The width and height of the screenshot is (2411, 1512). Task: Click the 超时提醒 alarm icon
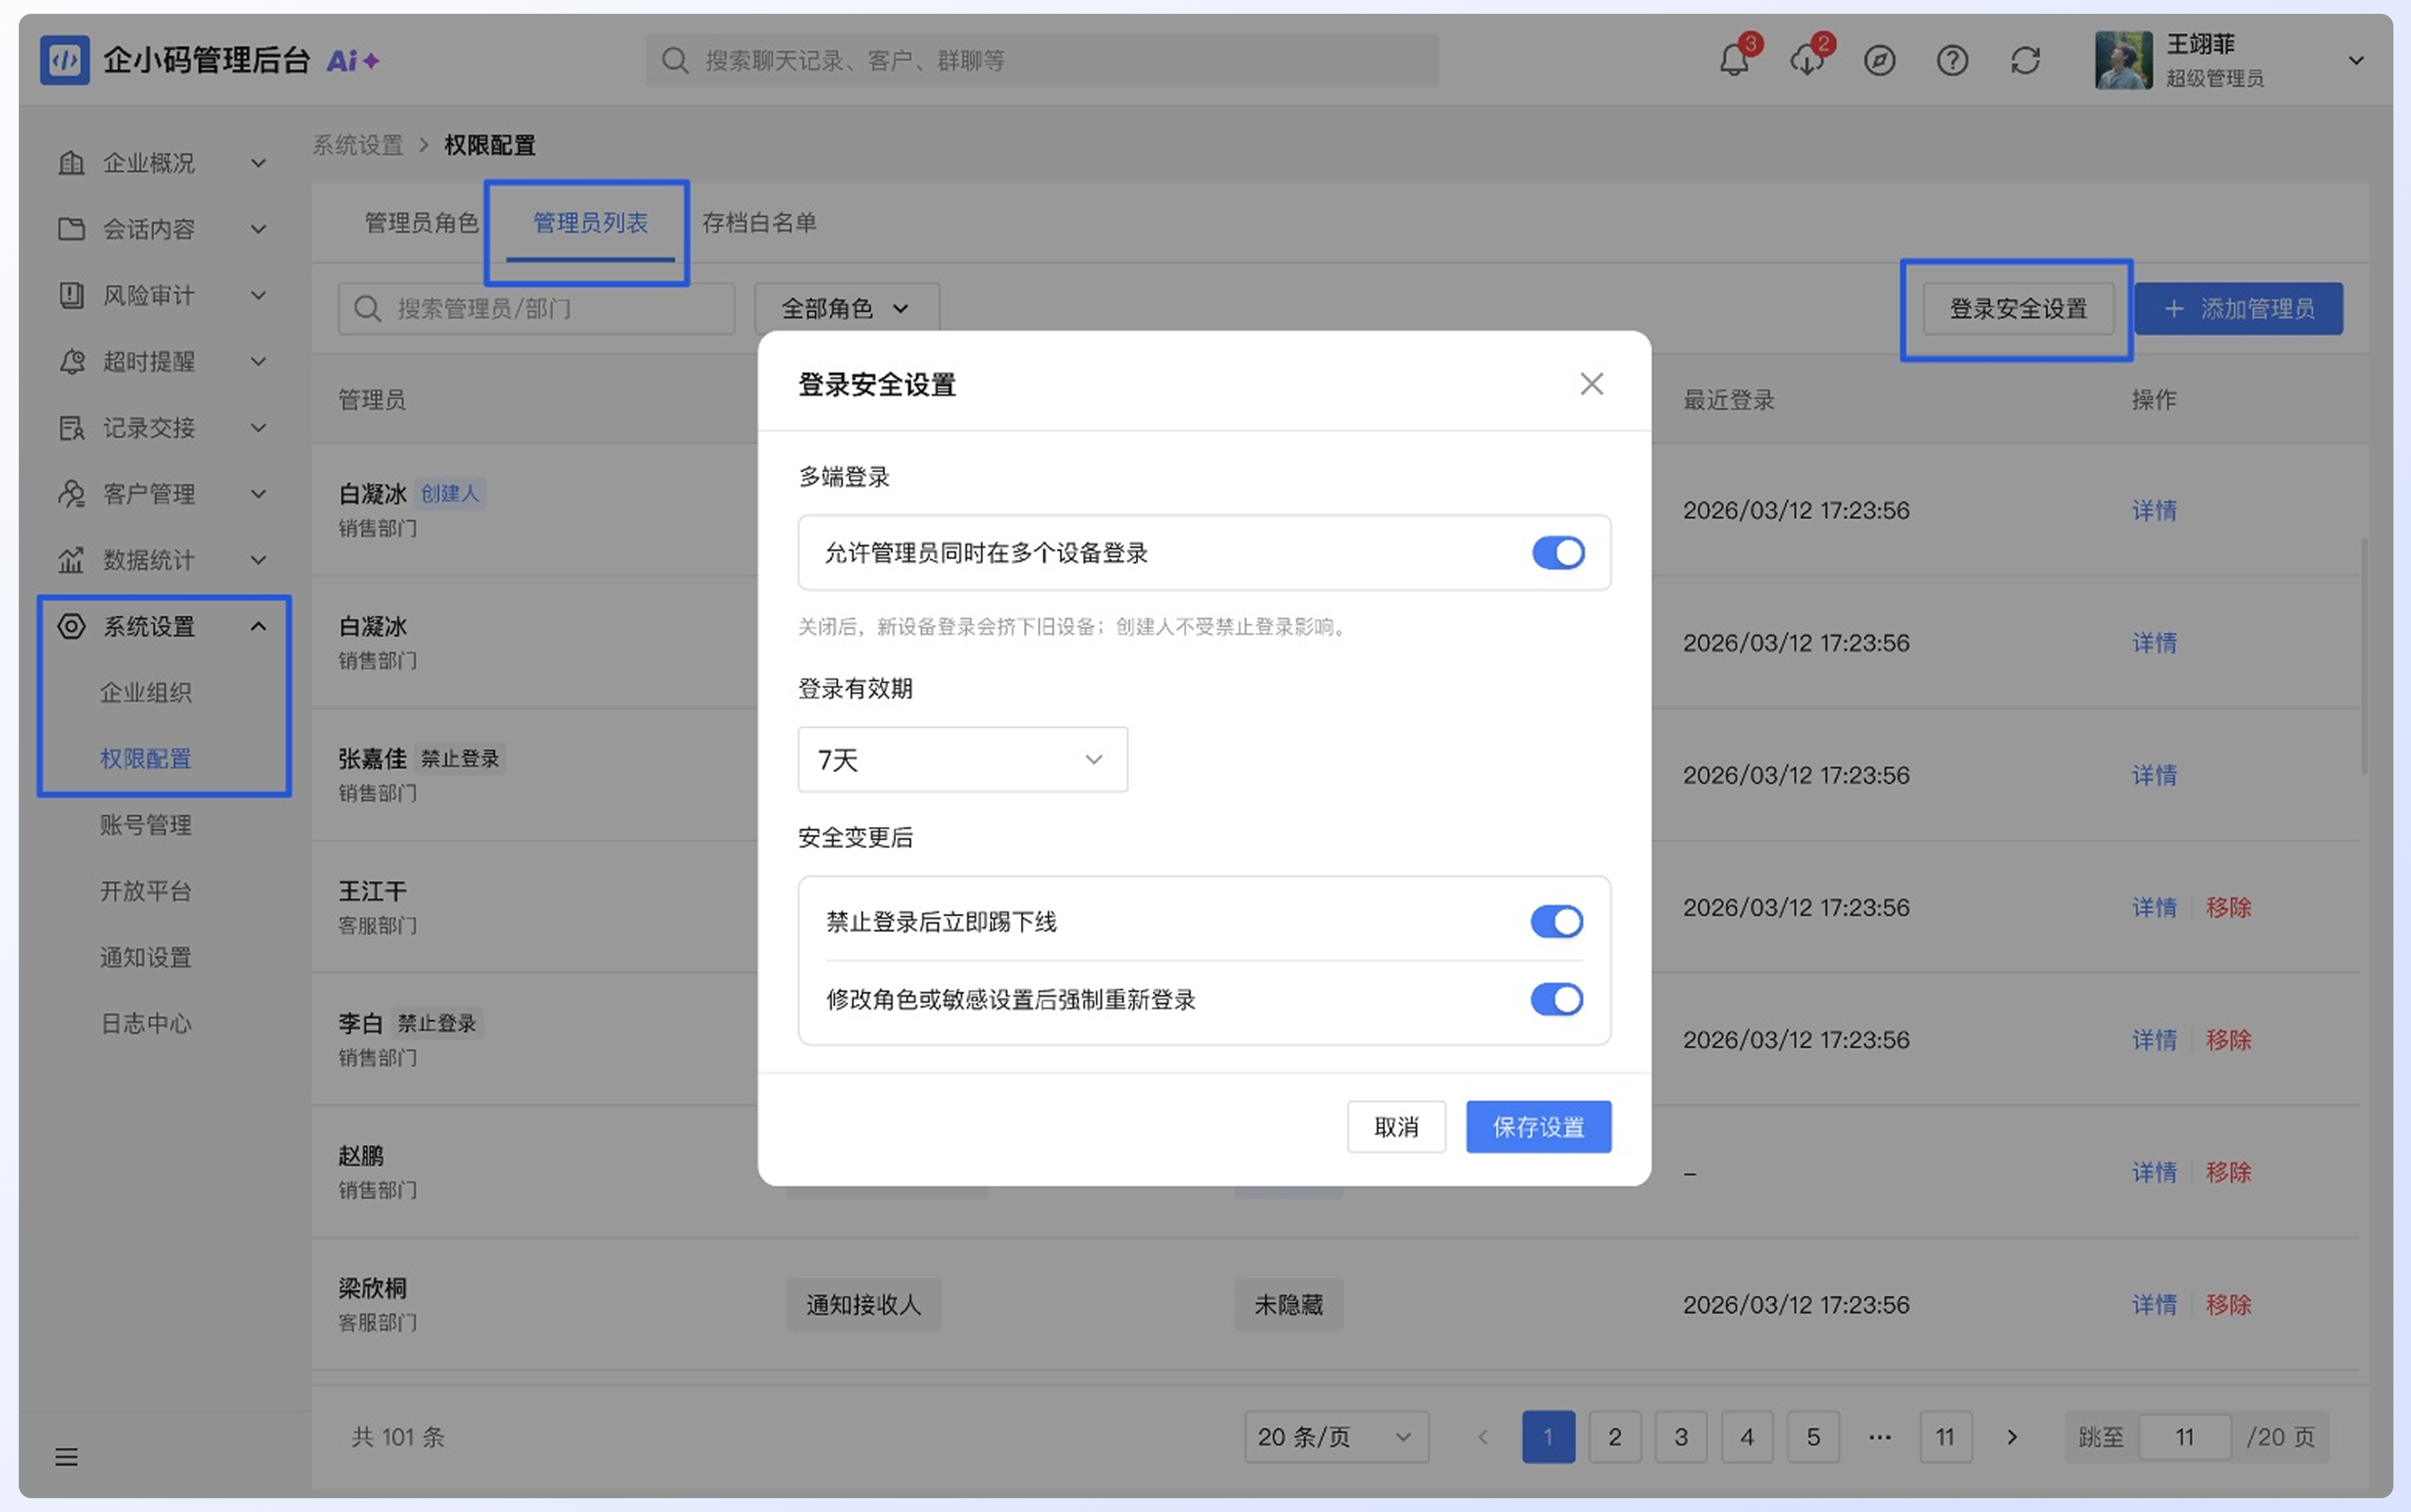pos(71,361)
